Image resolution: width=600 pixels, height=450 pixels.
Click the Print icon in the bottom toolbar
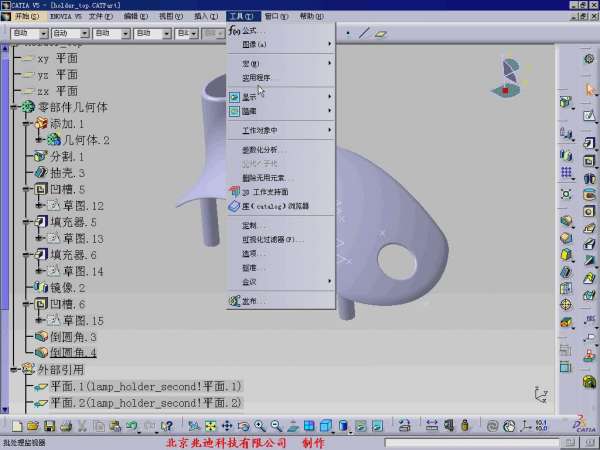pyautogui.click(x=66, y=426)
